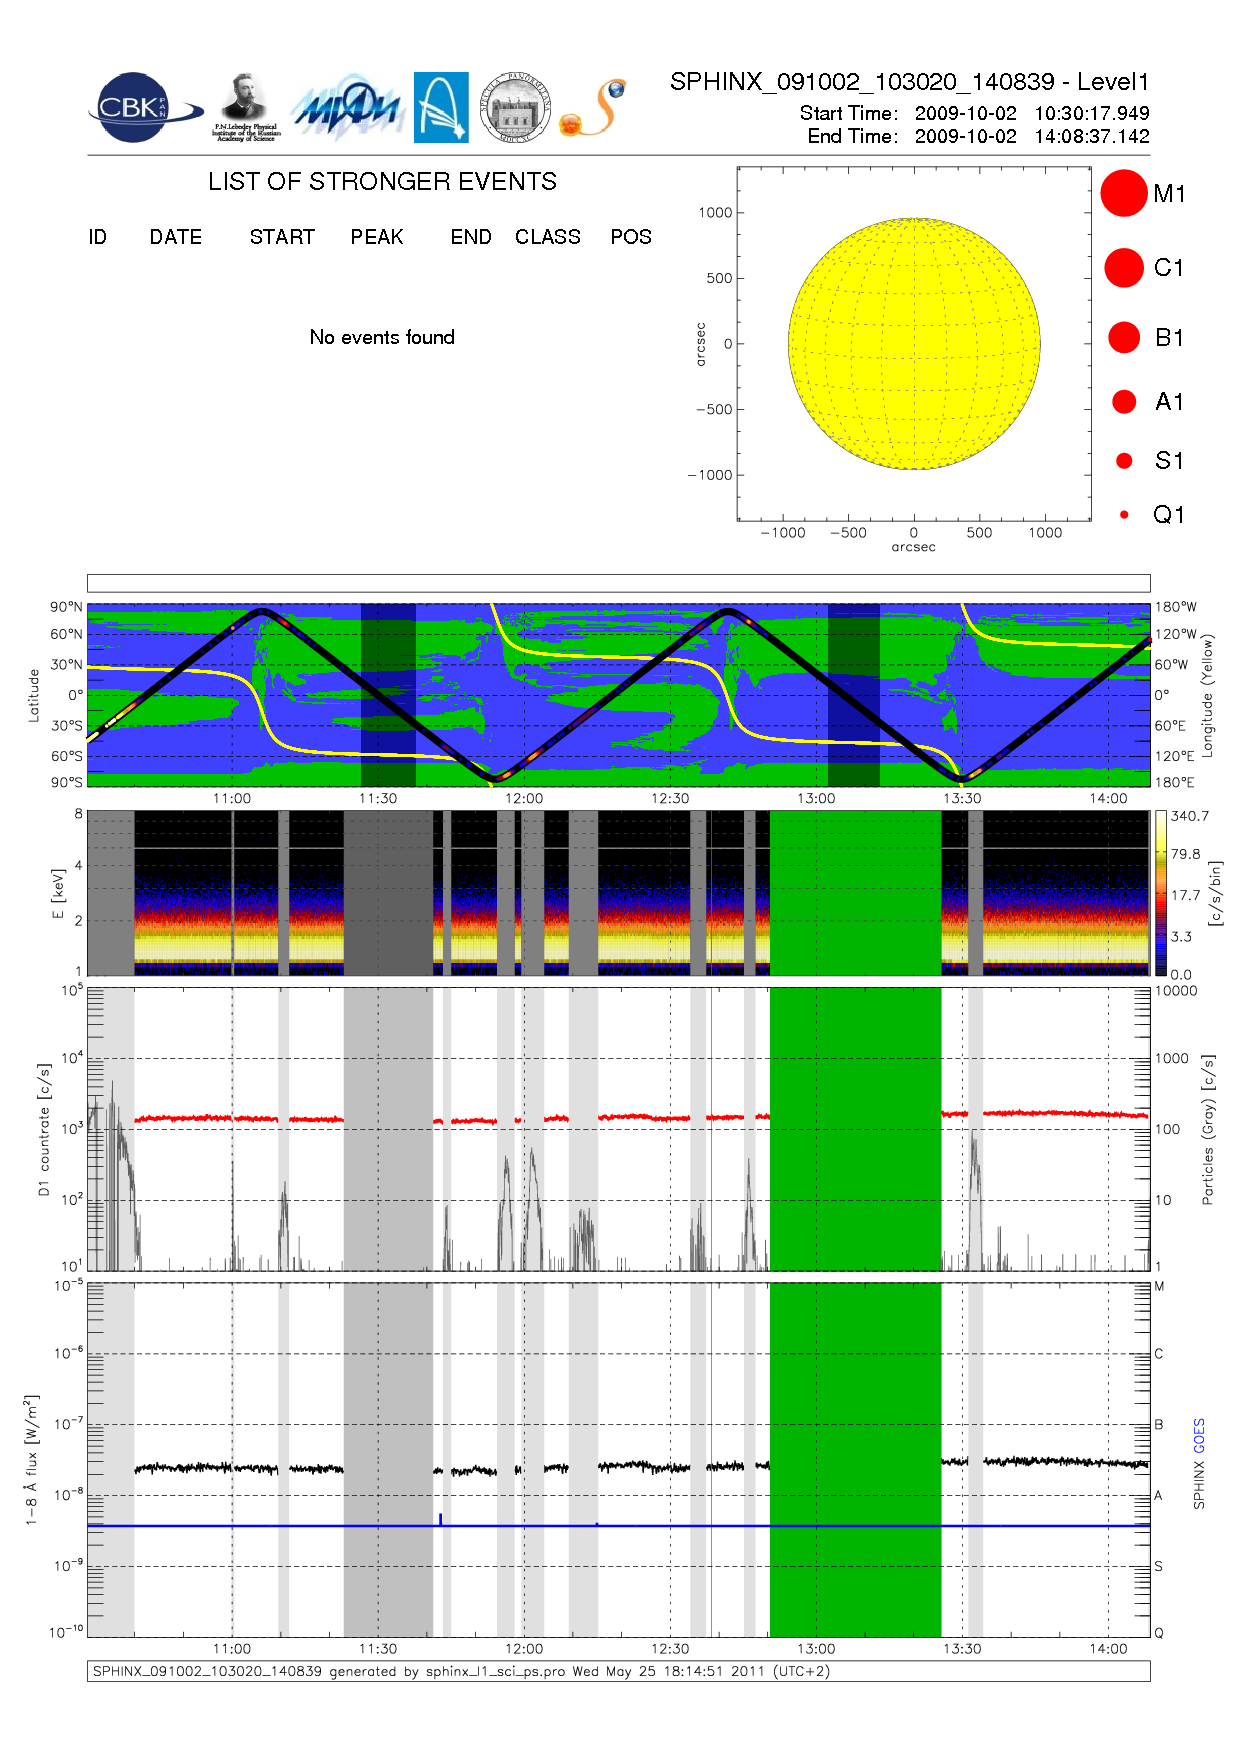Click the CLASS column header
The width and height of the screenshot is (1240, 1754).
click(548, 237)
